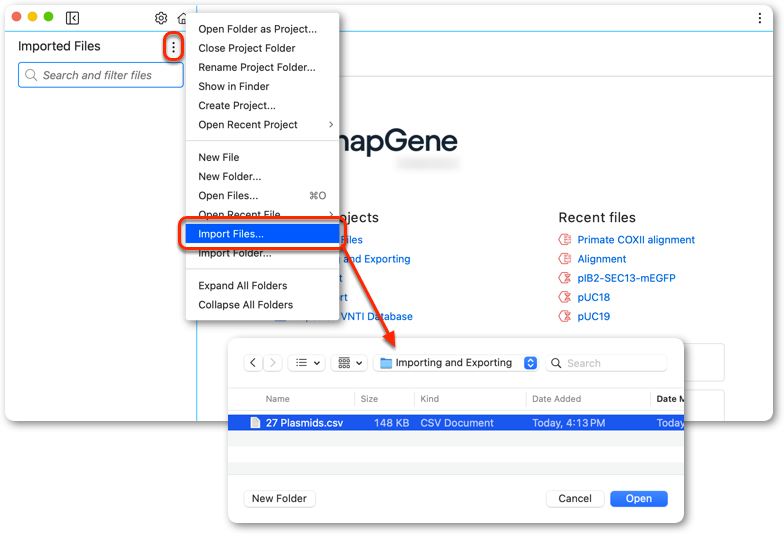Open Primate COXII alignment recent file
784x537 pixels.
tap(636, 240)
